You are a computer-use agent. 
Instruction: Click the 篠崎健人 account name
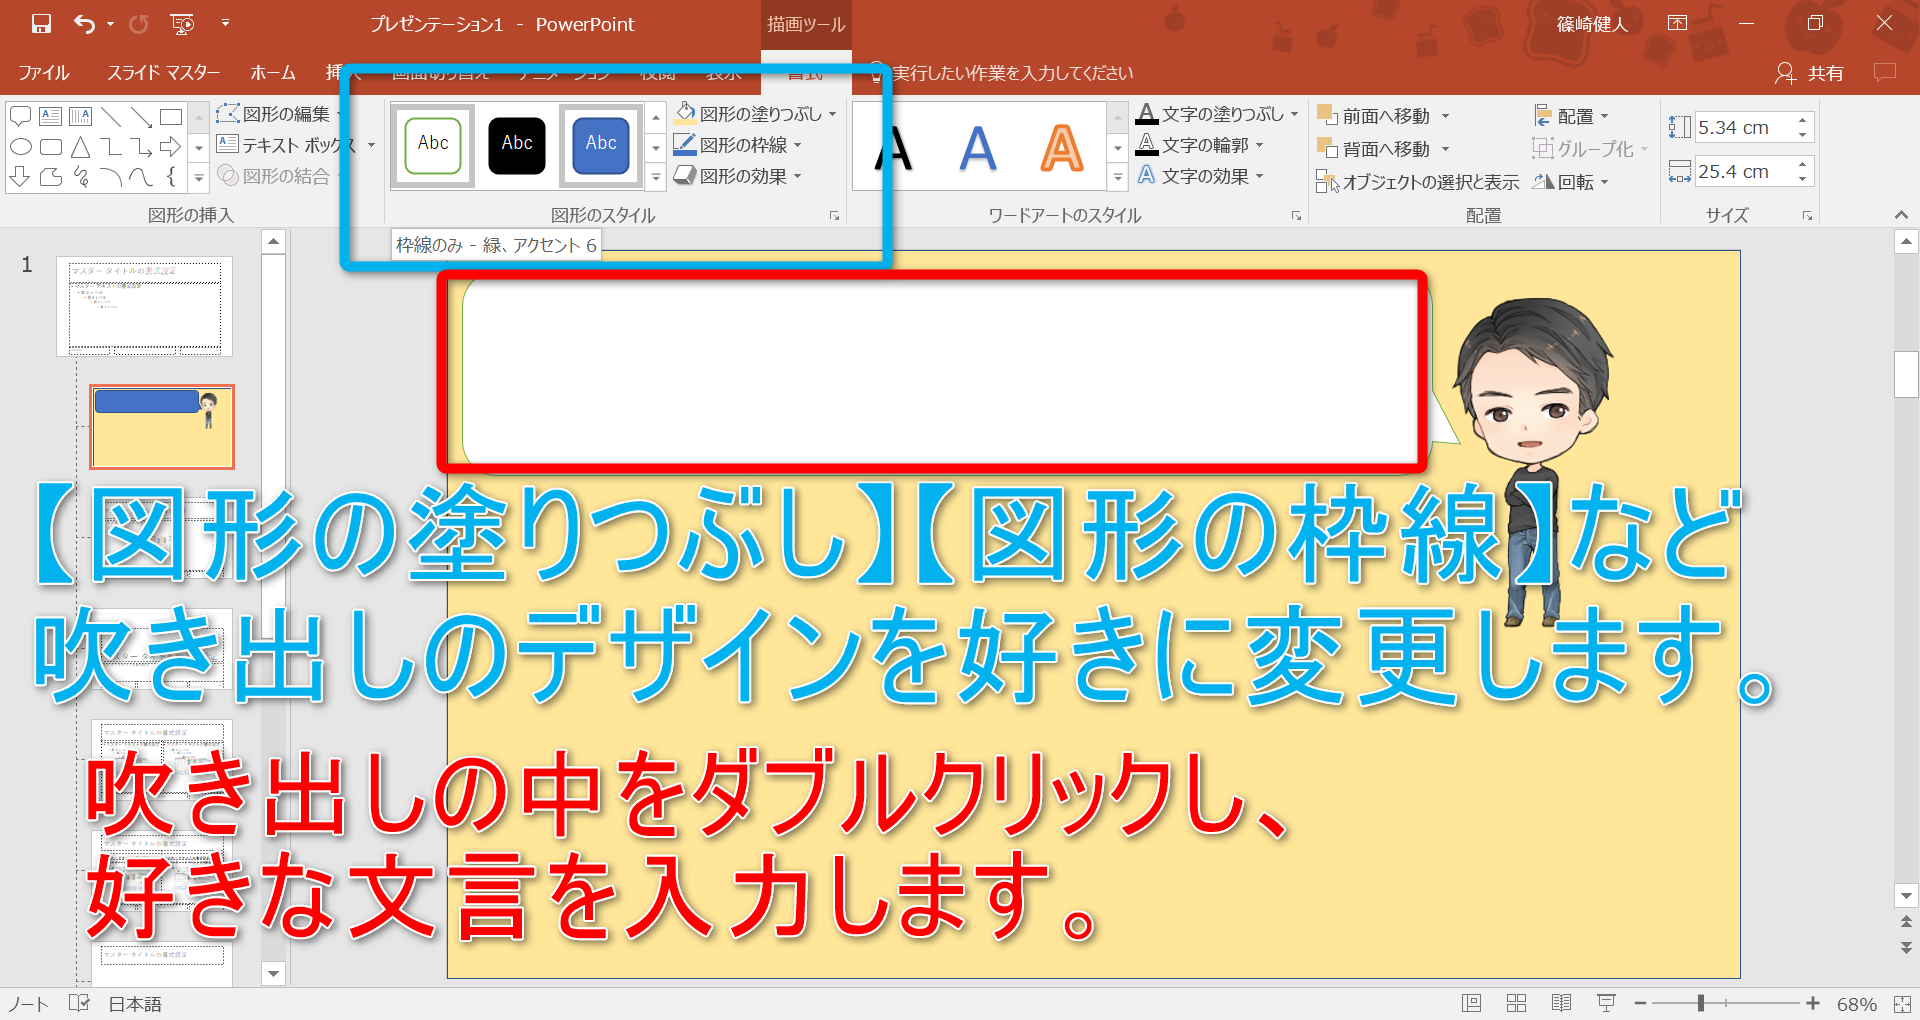(x=1592, y=24)
